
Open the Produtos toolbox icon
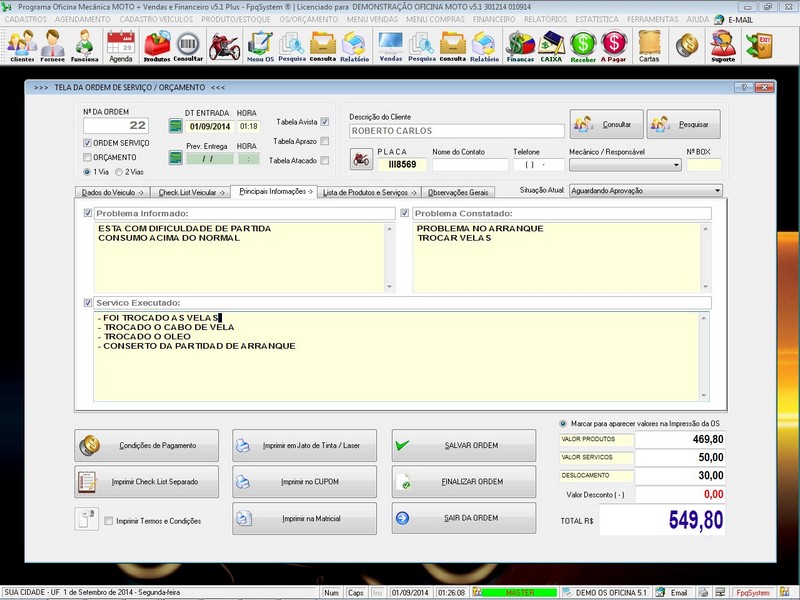157,45
